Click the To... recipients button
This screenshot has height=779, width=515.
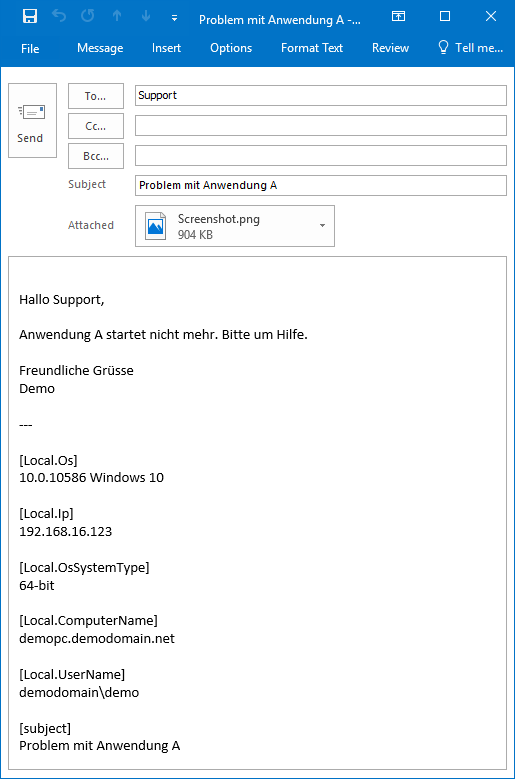96,96
